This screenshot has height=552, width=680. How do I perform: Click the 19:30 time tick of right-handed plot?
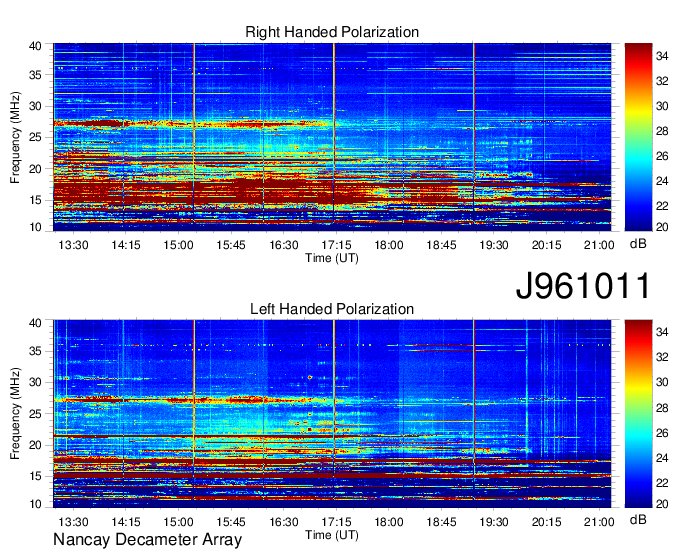click(x=494, y=245)
